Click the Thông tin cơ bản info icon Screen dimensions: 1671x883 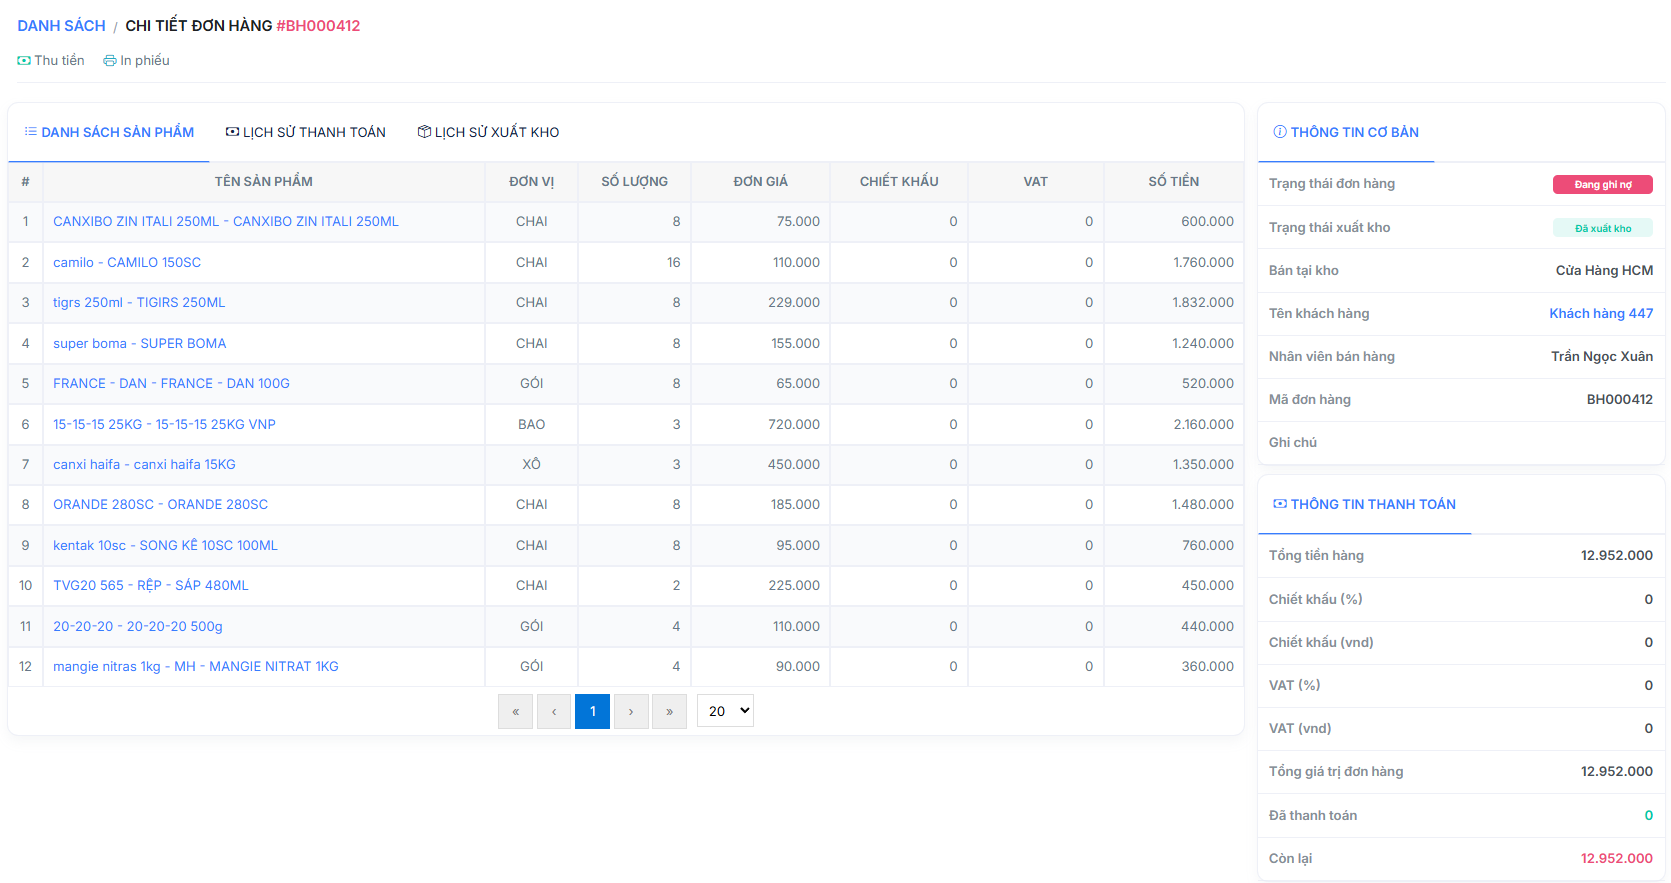pyautogui.click(x=1279, y=132)
